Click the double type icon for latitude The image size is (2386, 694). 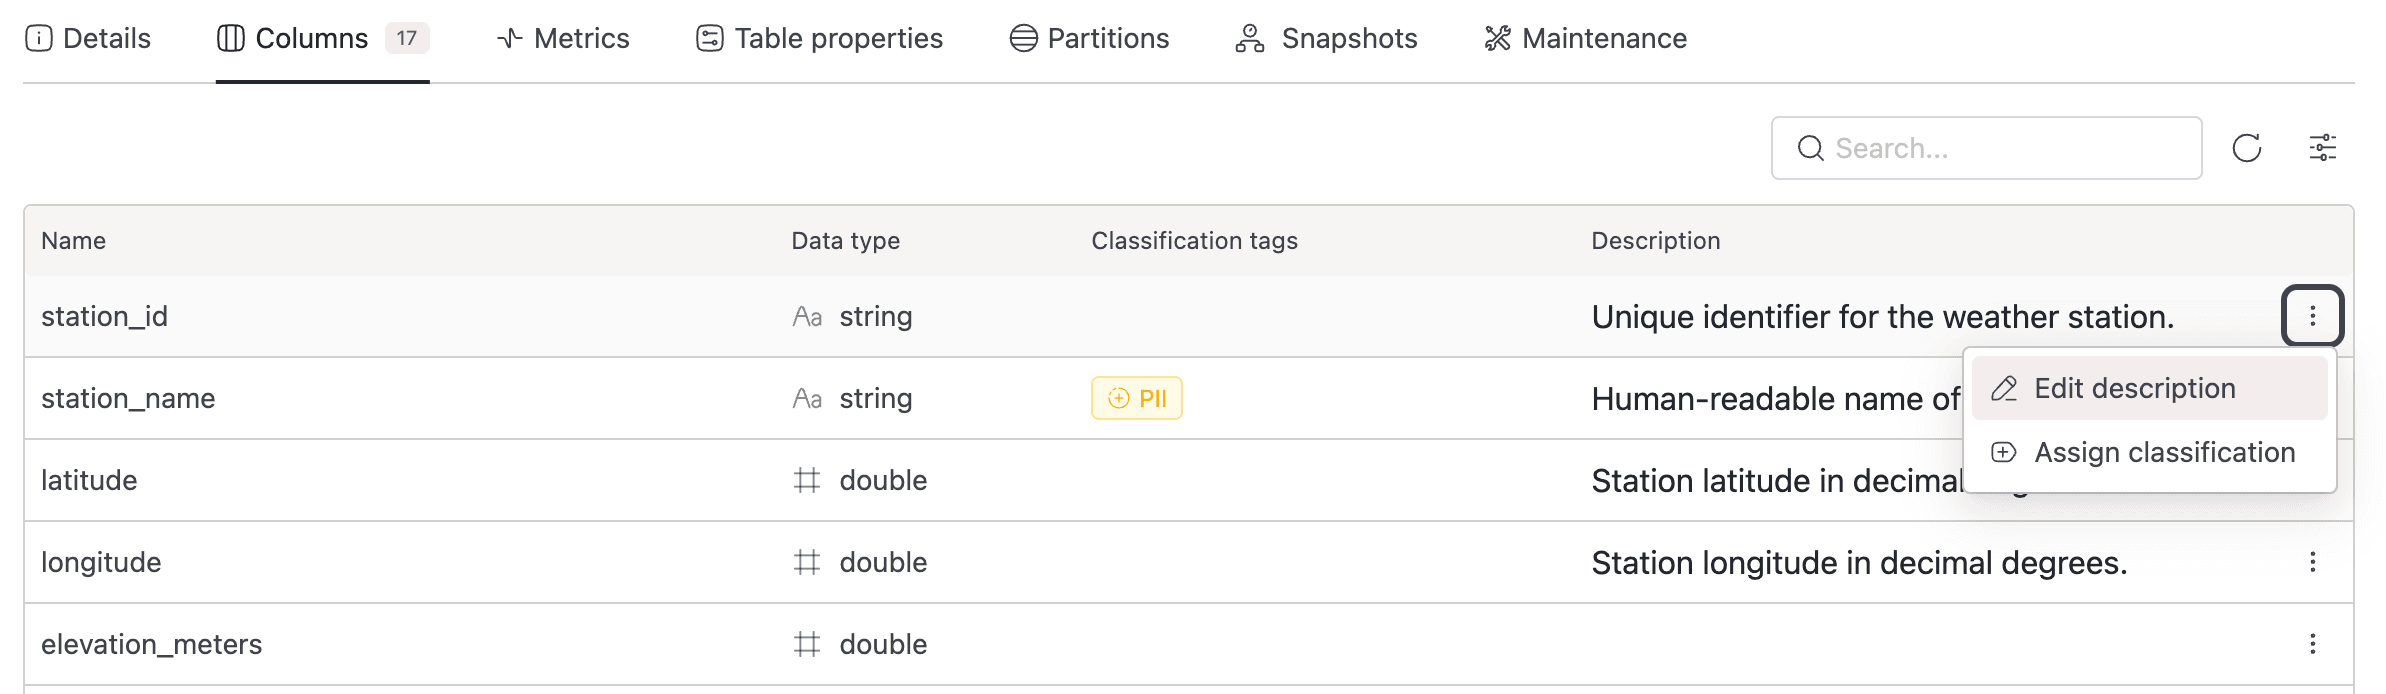[807, 481]
